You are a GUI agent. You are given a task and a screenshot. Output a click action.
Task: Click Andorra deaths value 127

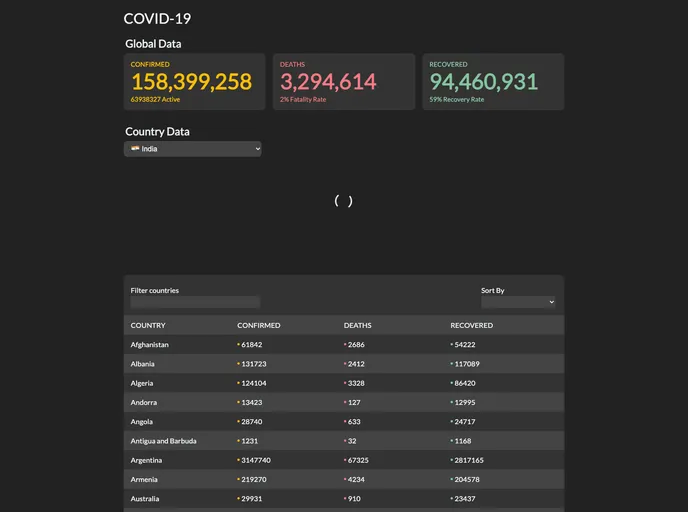pyautogui.click(x=354, y=402)
